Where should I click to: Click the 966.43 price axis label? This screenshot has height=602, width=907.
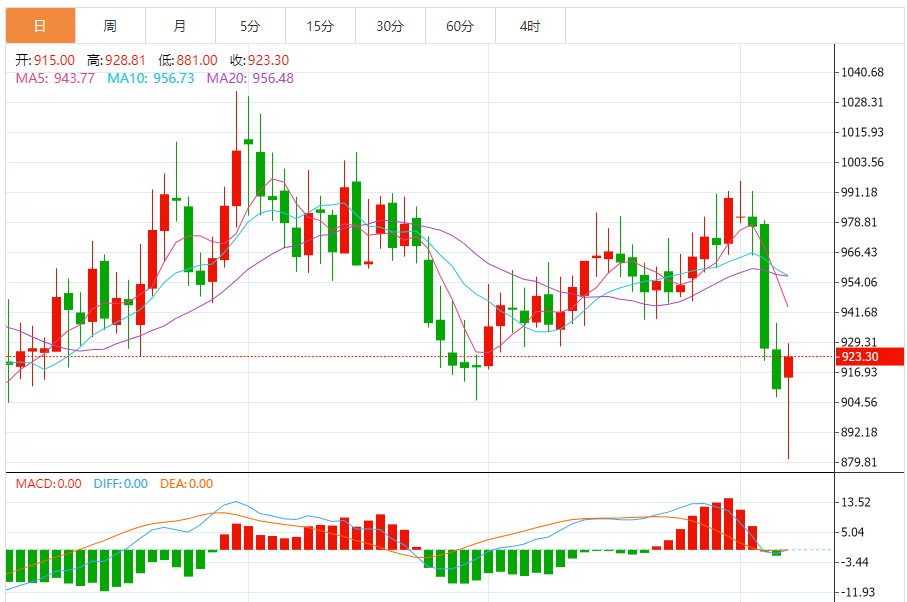click(859, 252)
